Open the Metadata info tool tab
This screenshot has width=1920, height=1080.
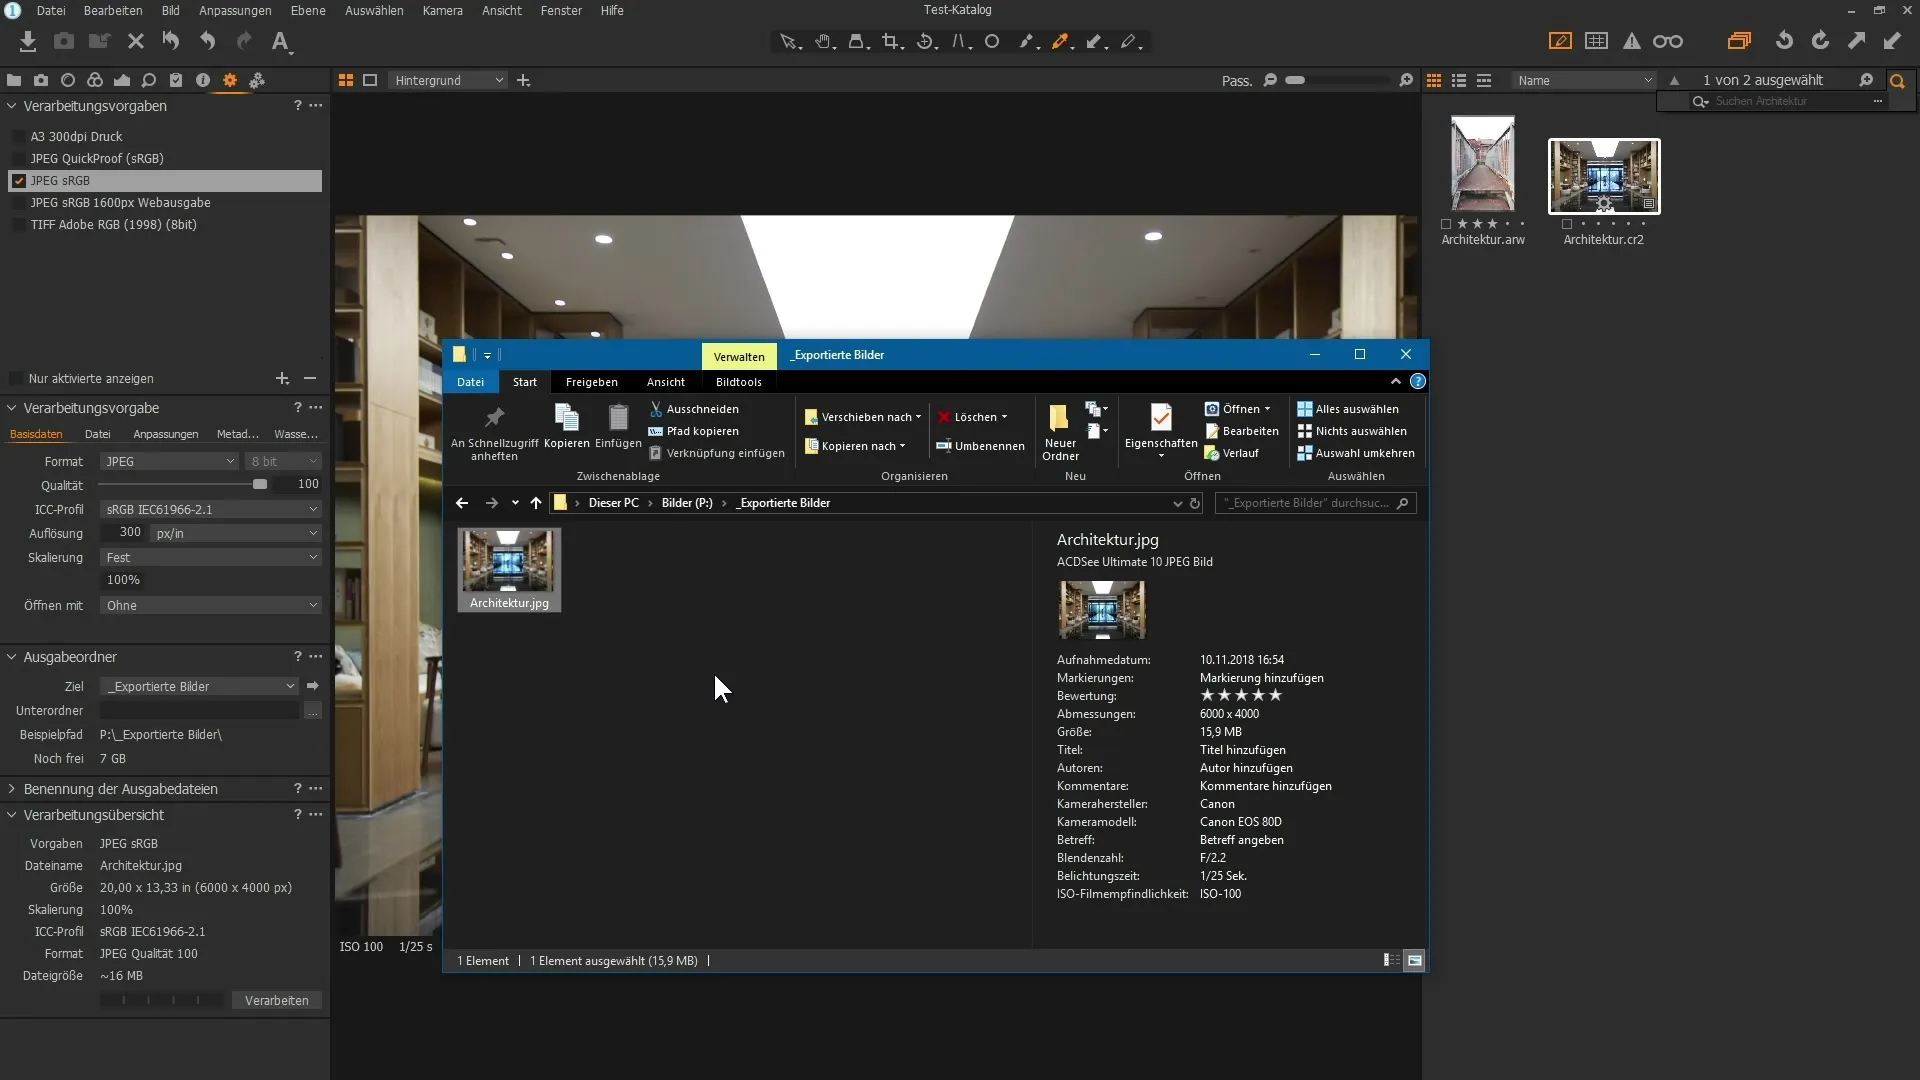point(203,80)
